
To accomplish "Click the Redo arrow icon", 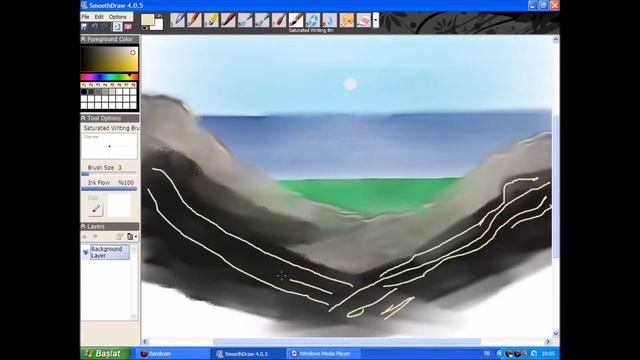I will pyautogui.click(x=105, y=27).
